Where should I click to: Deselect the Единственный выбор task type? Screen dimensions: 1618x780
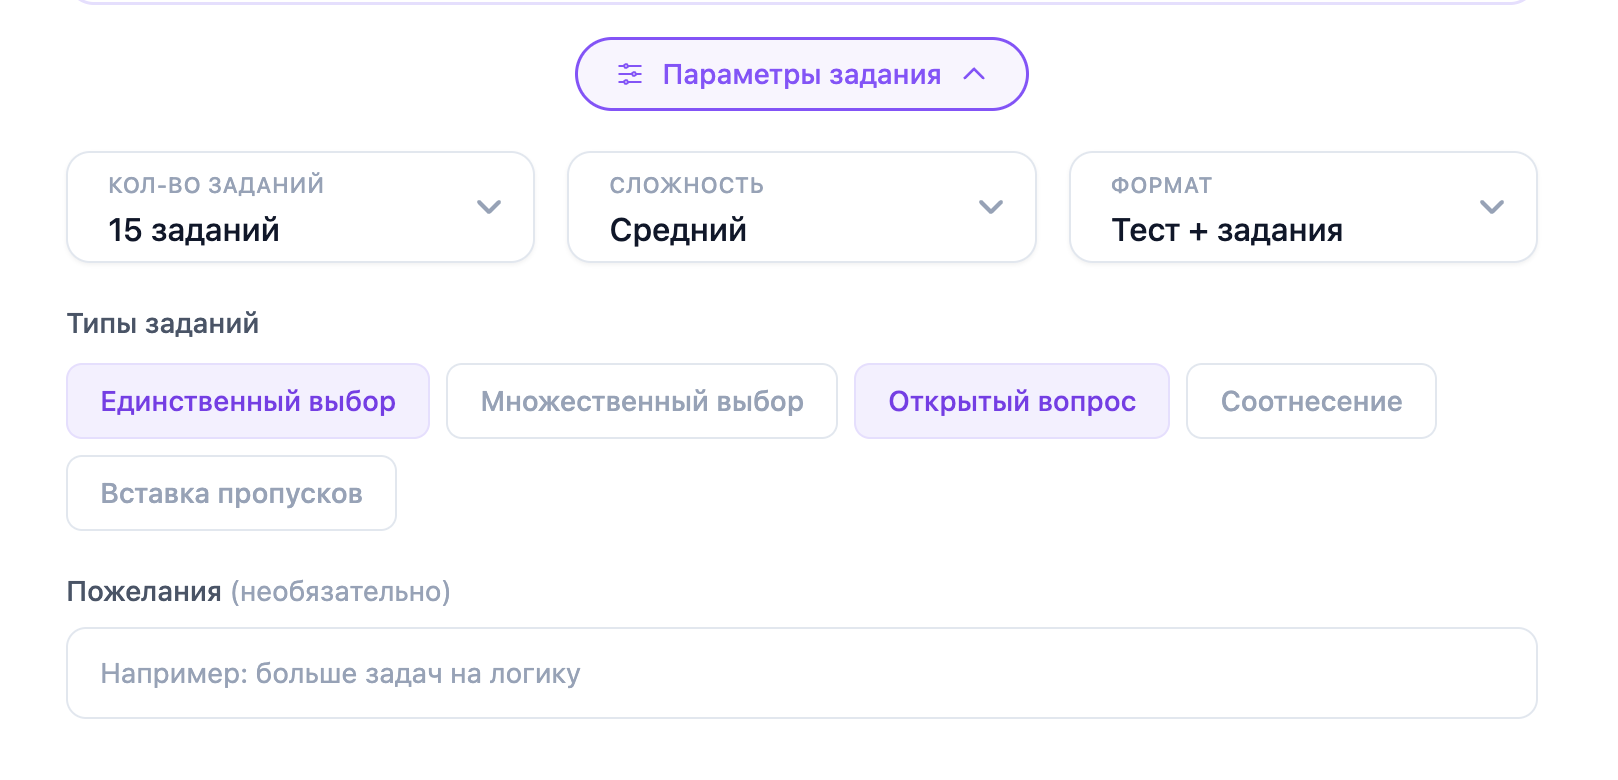click(x=248, y=401)
